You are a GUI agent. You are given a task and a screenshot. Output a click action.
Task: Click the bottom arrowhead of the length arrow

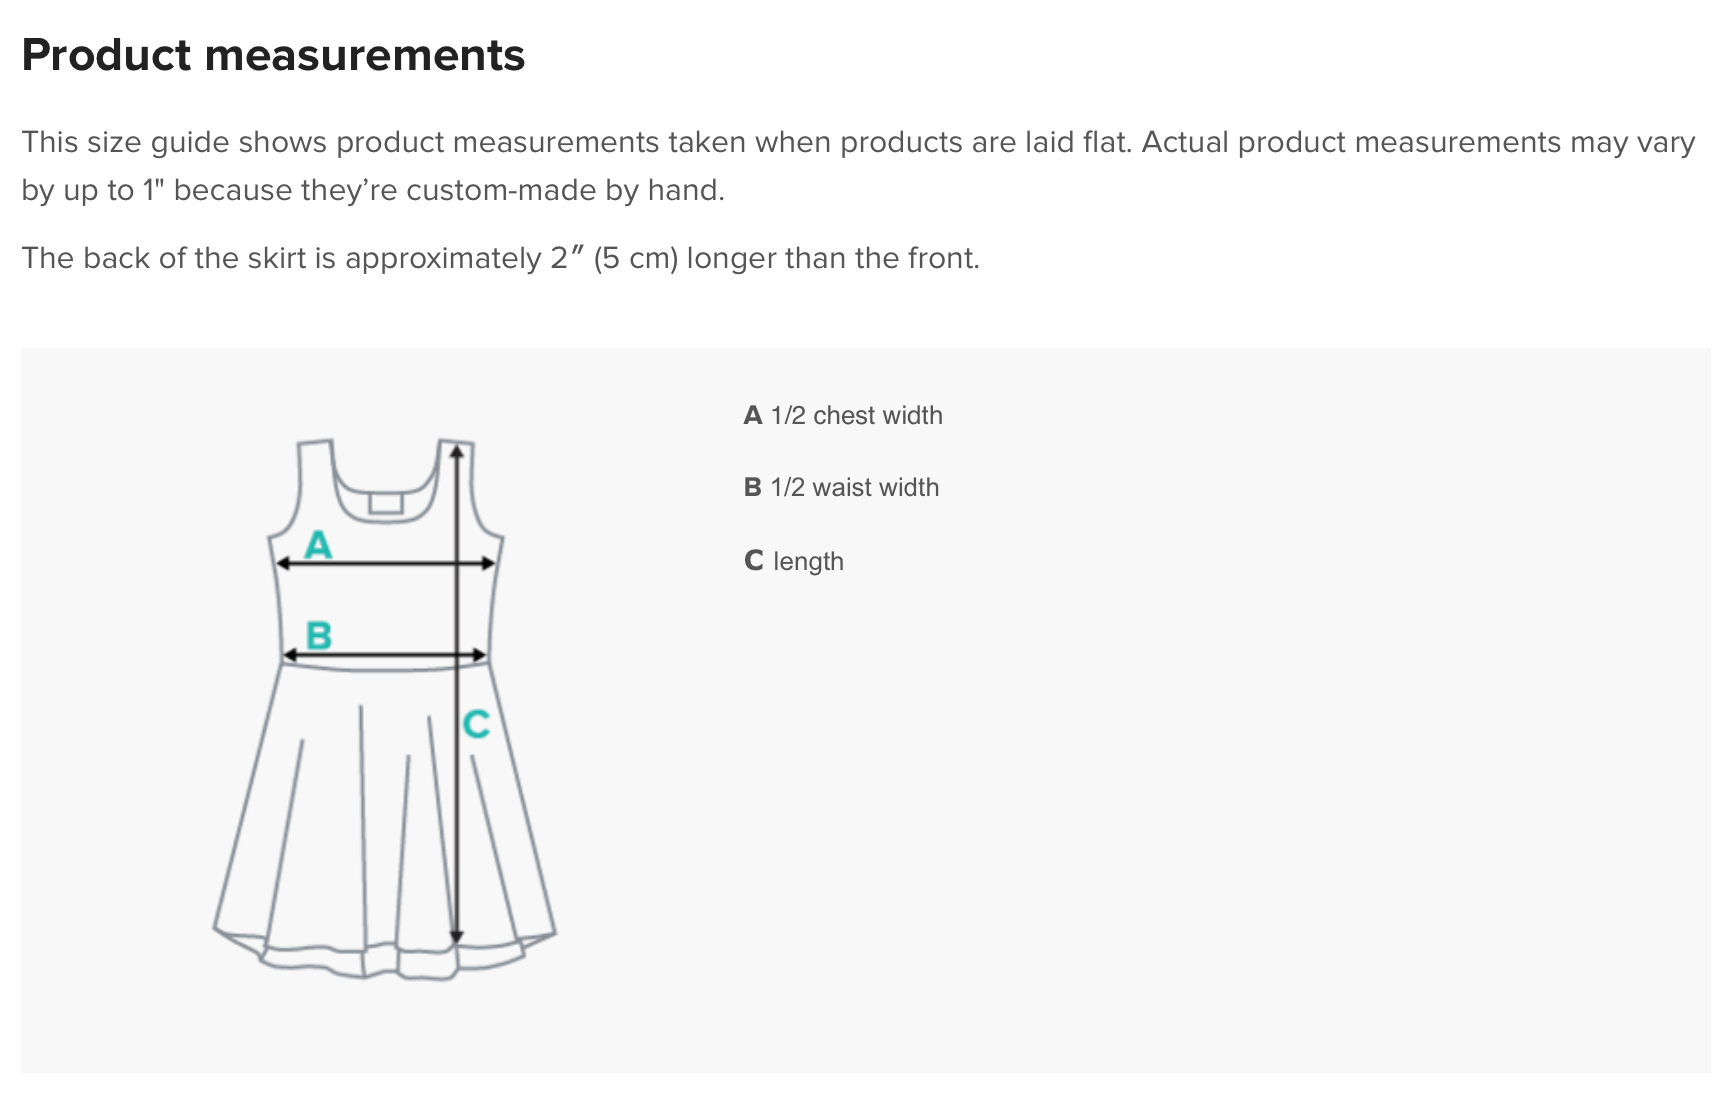(x=456, y=935)
